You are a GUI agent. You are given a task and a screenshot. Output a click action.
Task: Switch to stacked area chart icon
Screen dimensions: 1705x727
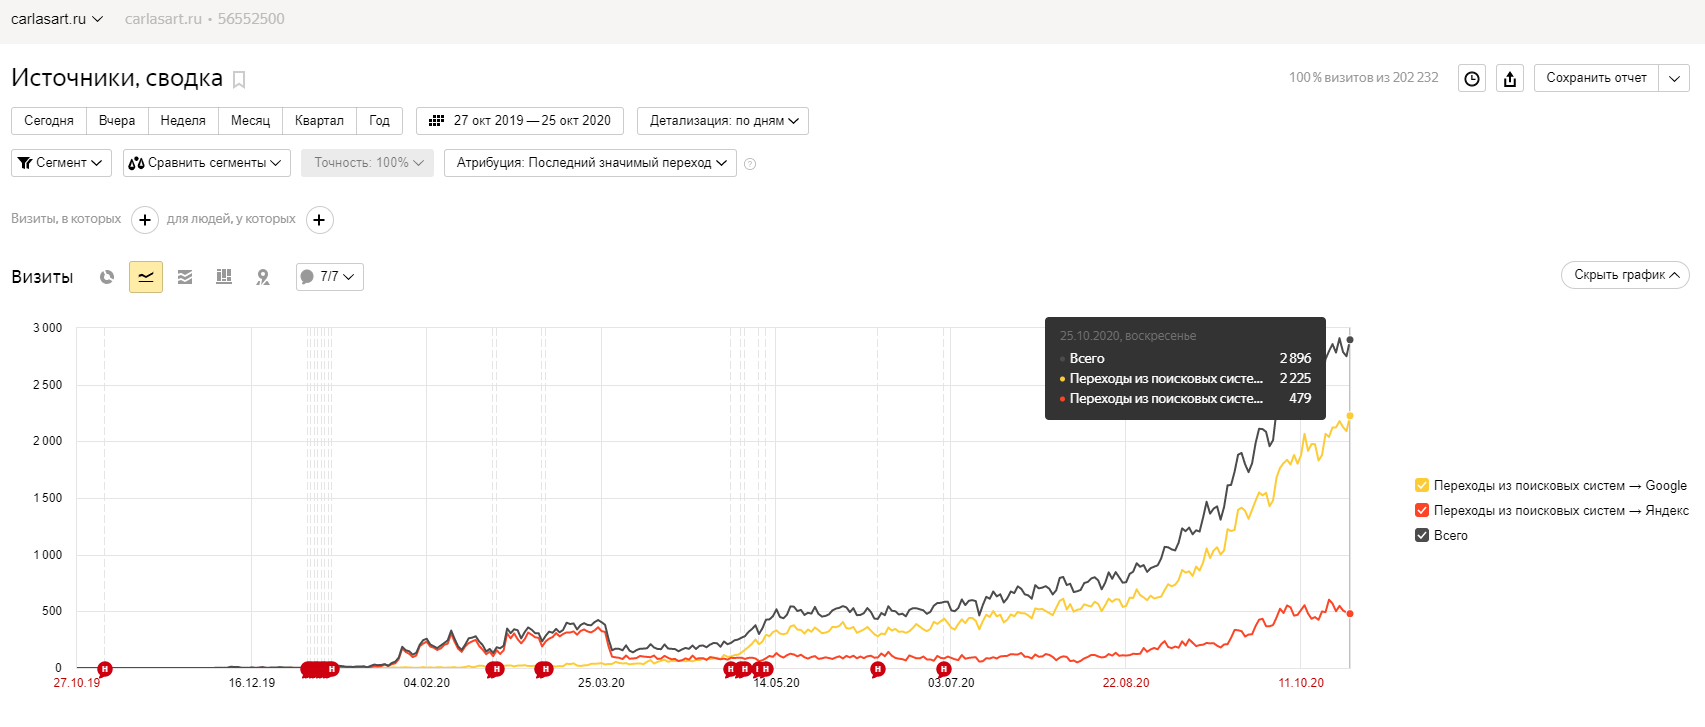tap(185, 277)
